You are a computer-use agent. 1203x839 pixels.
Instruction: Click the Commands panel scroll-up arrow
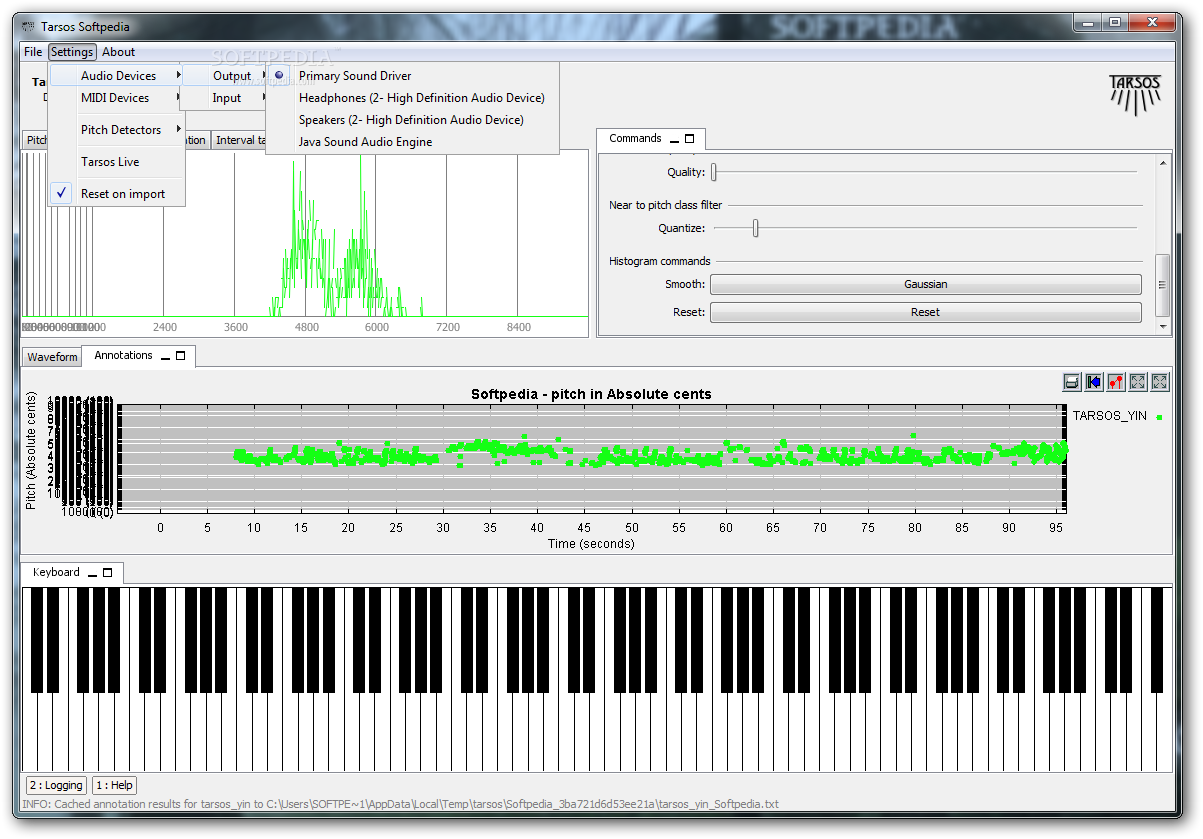tap(1163, 162)
